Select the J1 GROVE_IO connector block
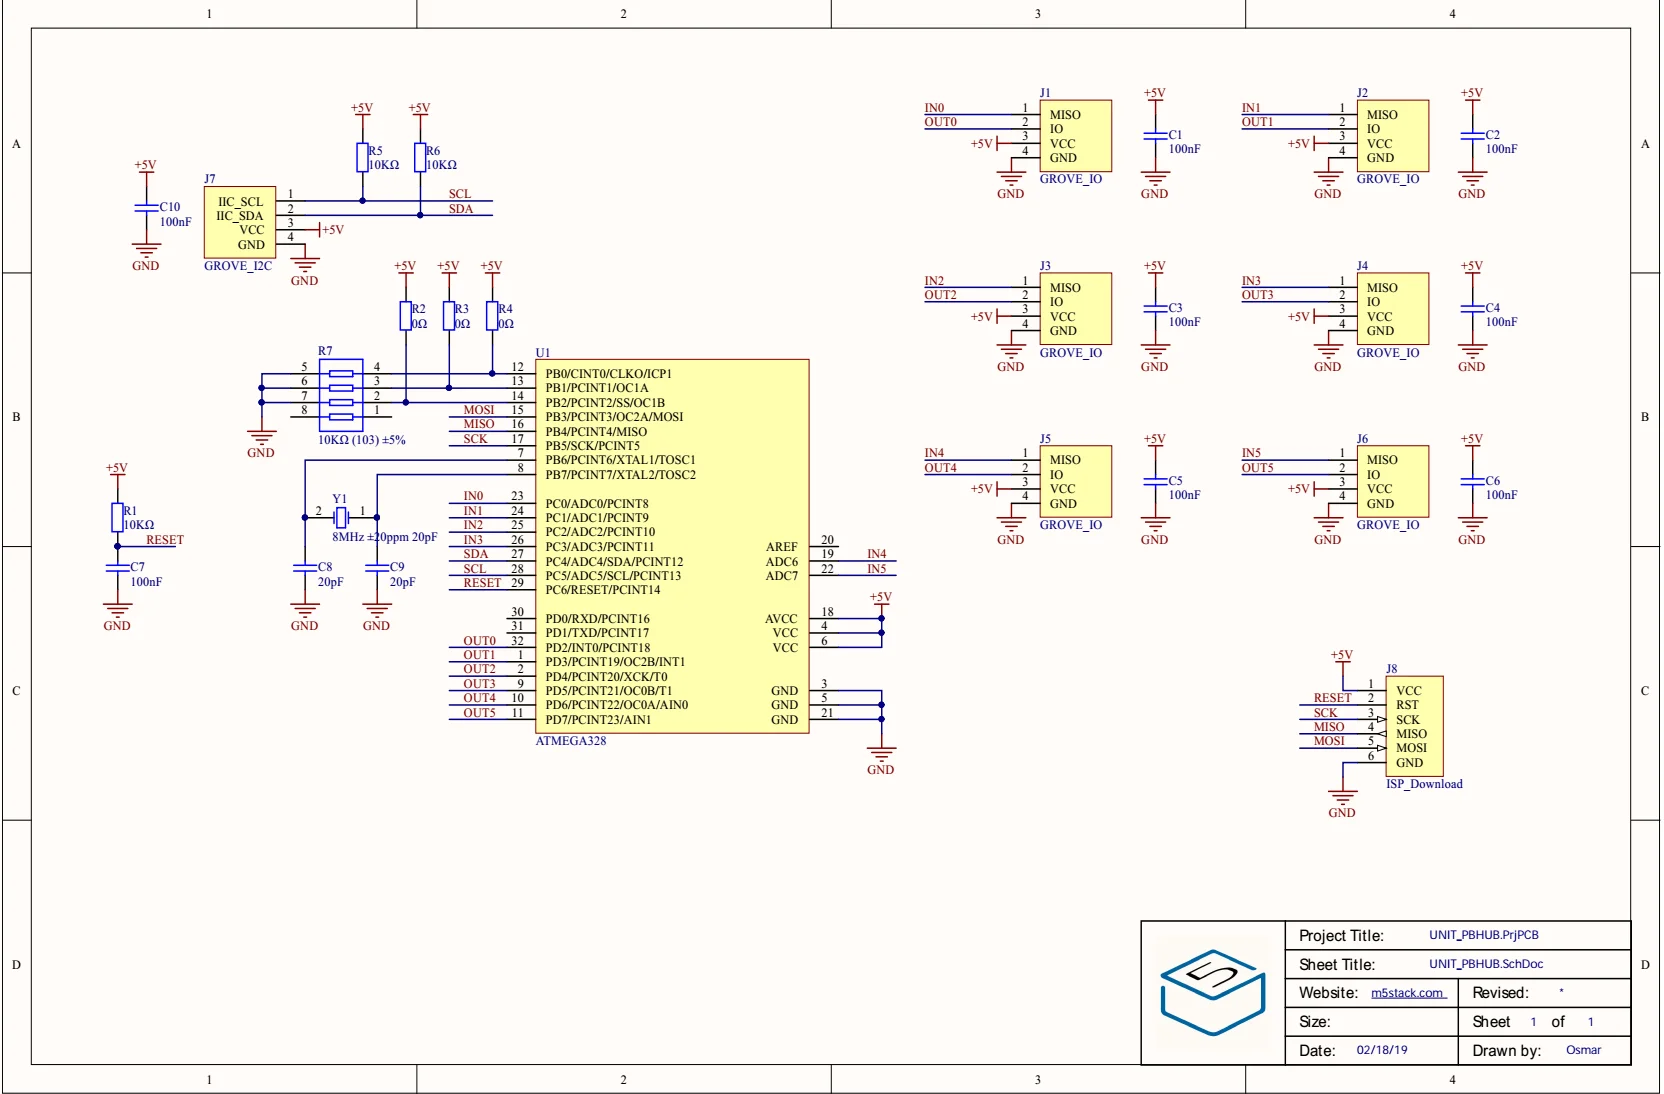The image size is (1664, 1094). 1075,136
